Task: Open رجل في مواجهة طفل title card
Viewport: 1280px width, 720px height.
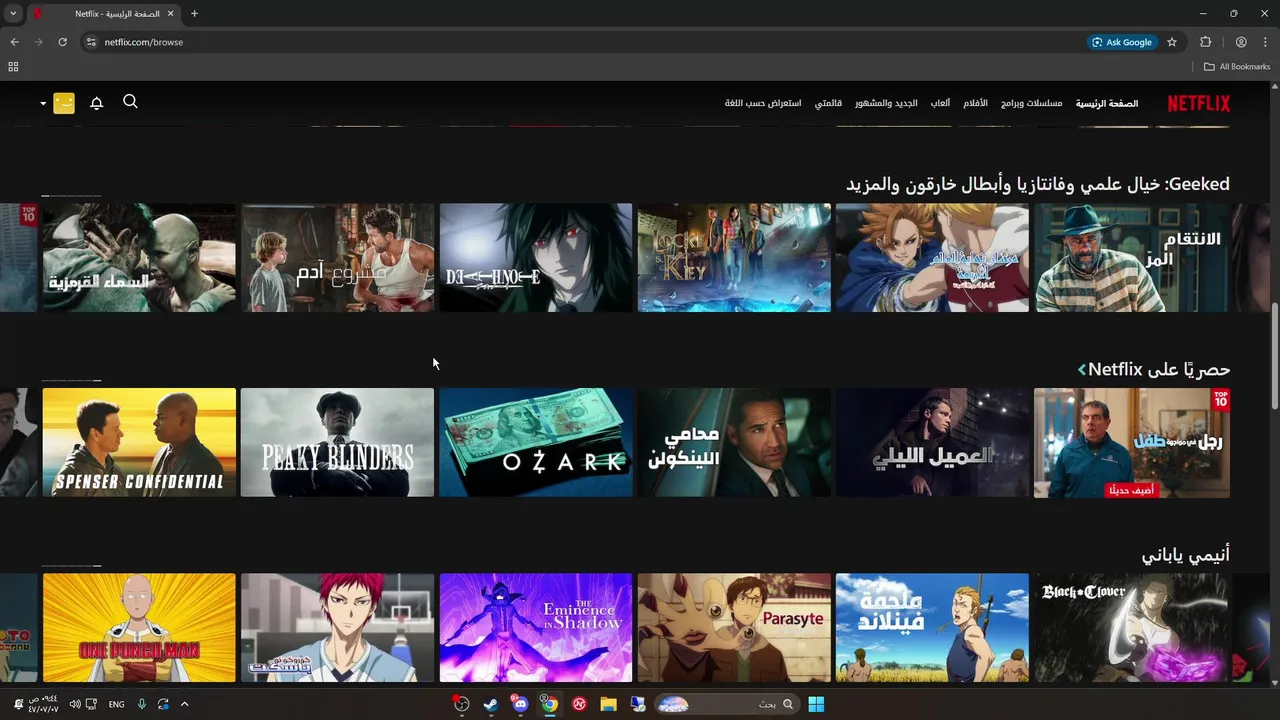Action: pos(1130,443)
